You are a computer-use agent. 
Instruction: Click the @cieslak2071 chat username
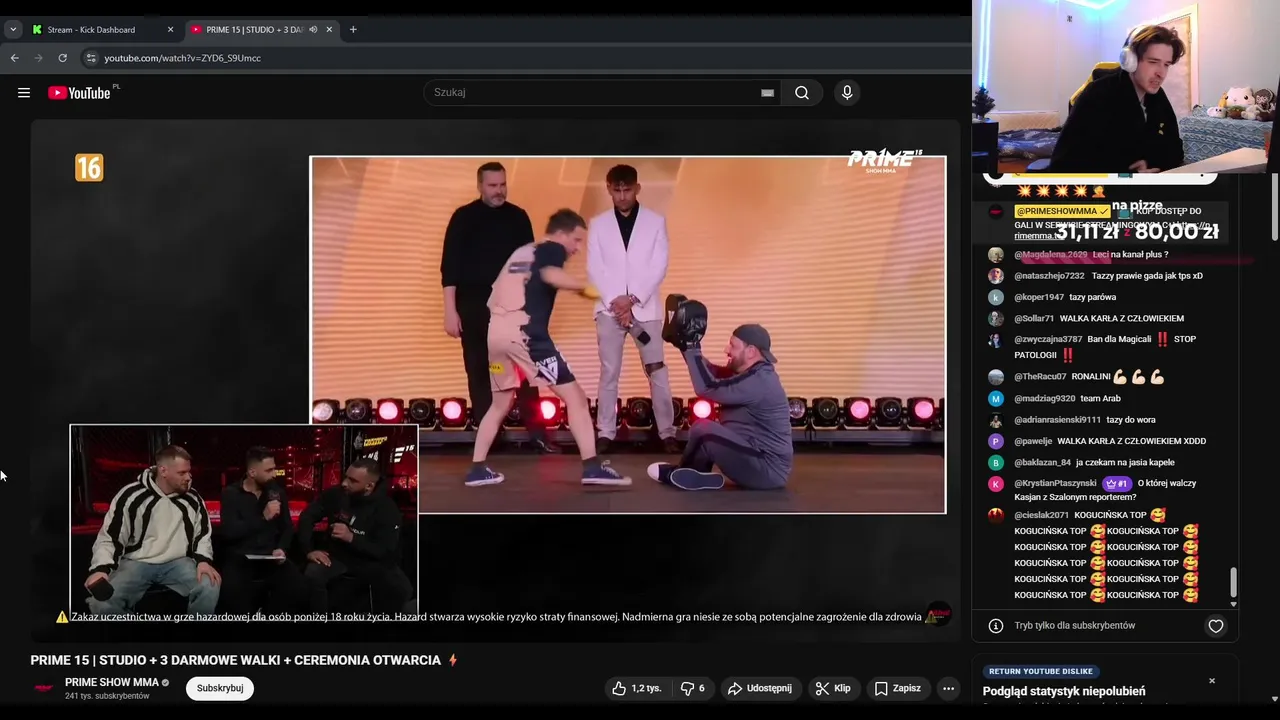[1041, 516]
